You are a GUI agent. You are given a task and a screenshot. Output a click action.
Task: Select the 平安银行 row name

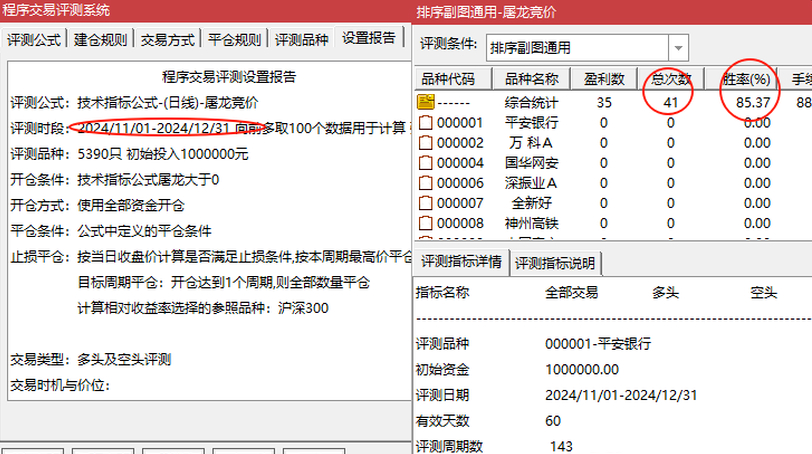(531, 123)
